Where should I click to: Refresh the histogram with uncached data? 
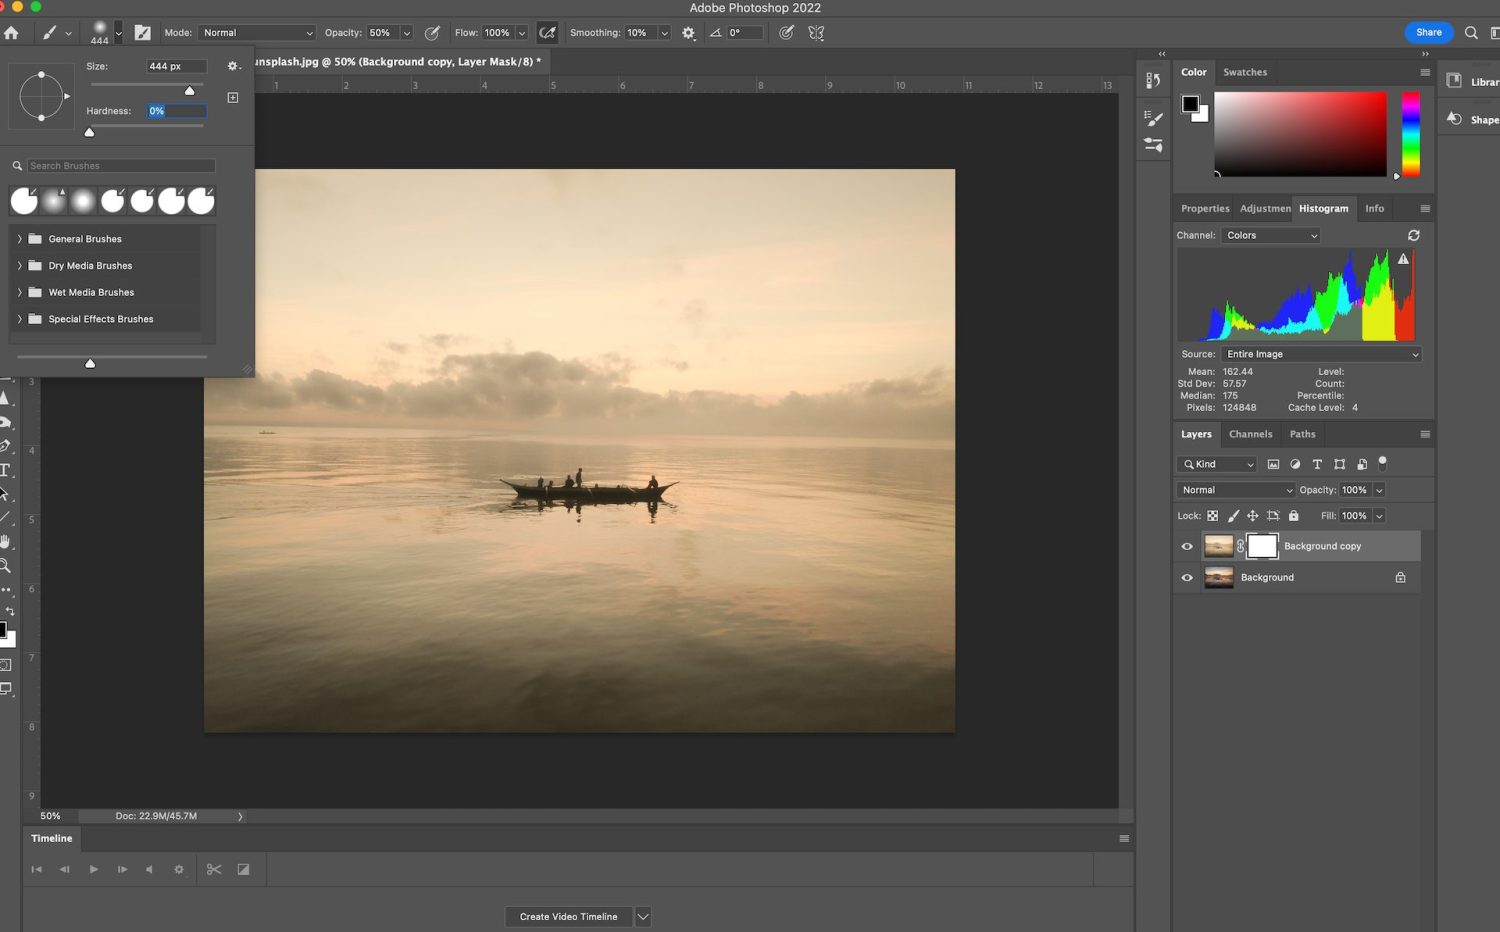click(x=1414, y=235)
